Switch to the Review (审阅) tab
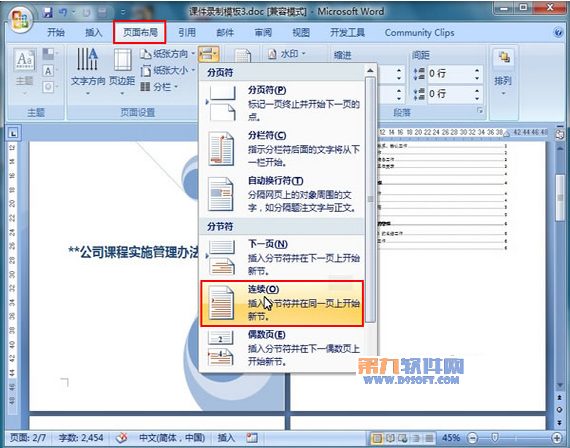Viewport: 570px width, 448px height. click(263, 33)
